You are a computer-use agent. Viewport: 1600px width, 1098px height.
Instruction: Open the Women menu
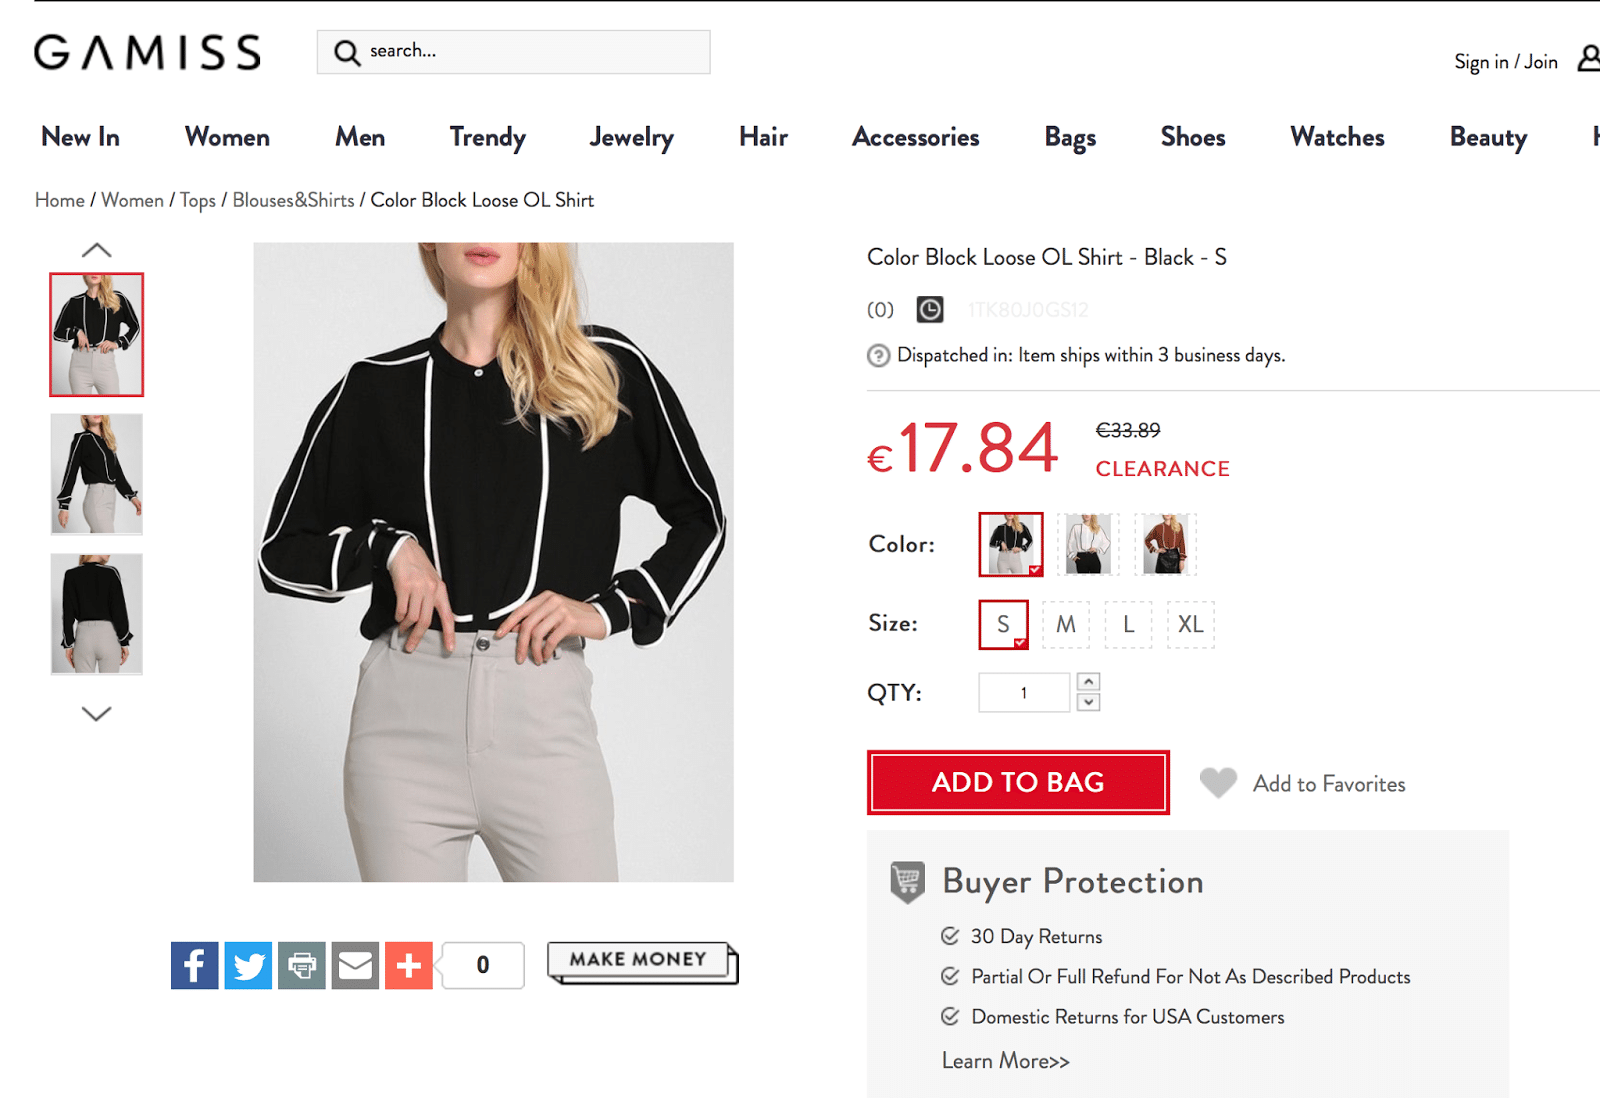tap(227, 137)
